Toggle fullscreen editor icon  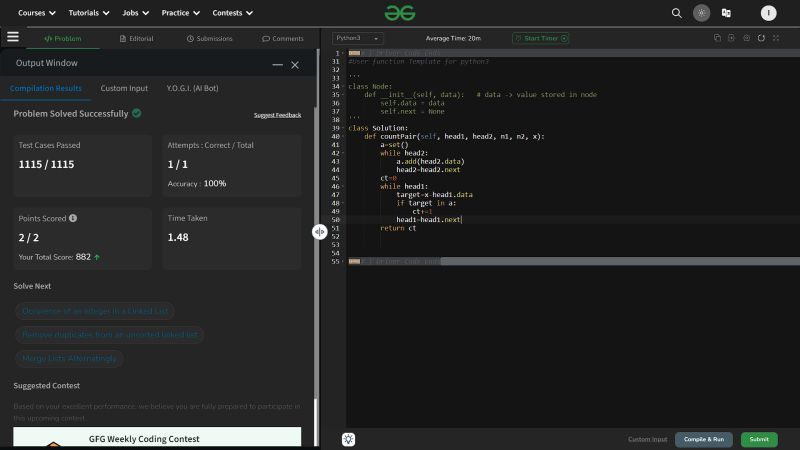pyautogui.click(x=776, y=38)
